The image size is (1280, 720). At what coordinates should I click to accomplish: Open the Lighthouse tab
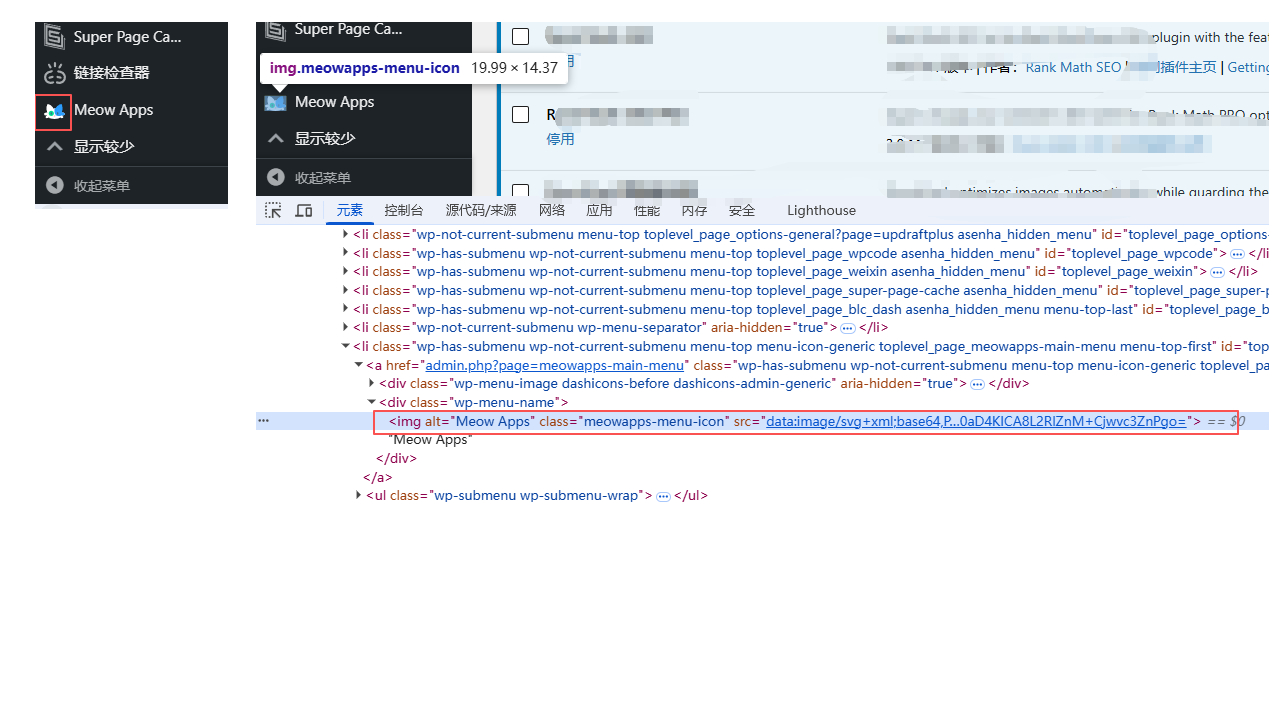[821, 210]
